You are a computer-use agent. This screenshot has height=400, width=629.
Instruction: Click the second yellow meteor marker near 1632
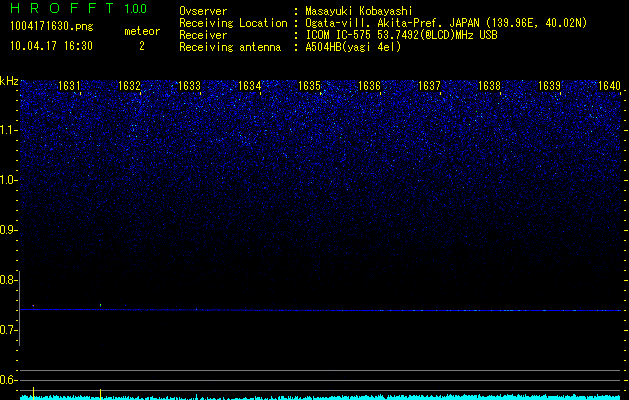(x=100, y=394)
